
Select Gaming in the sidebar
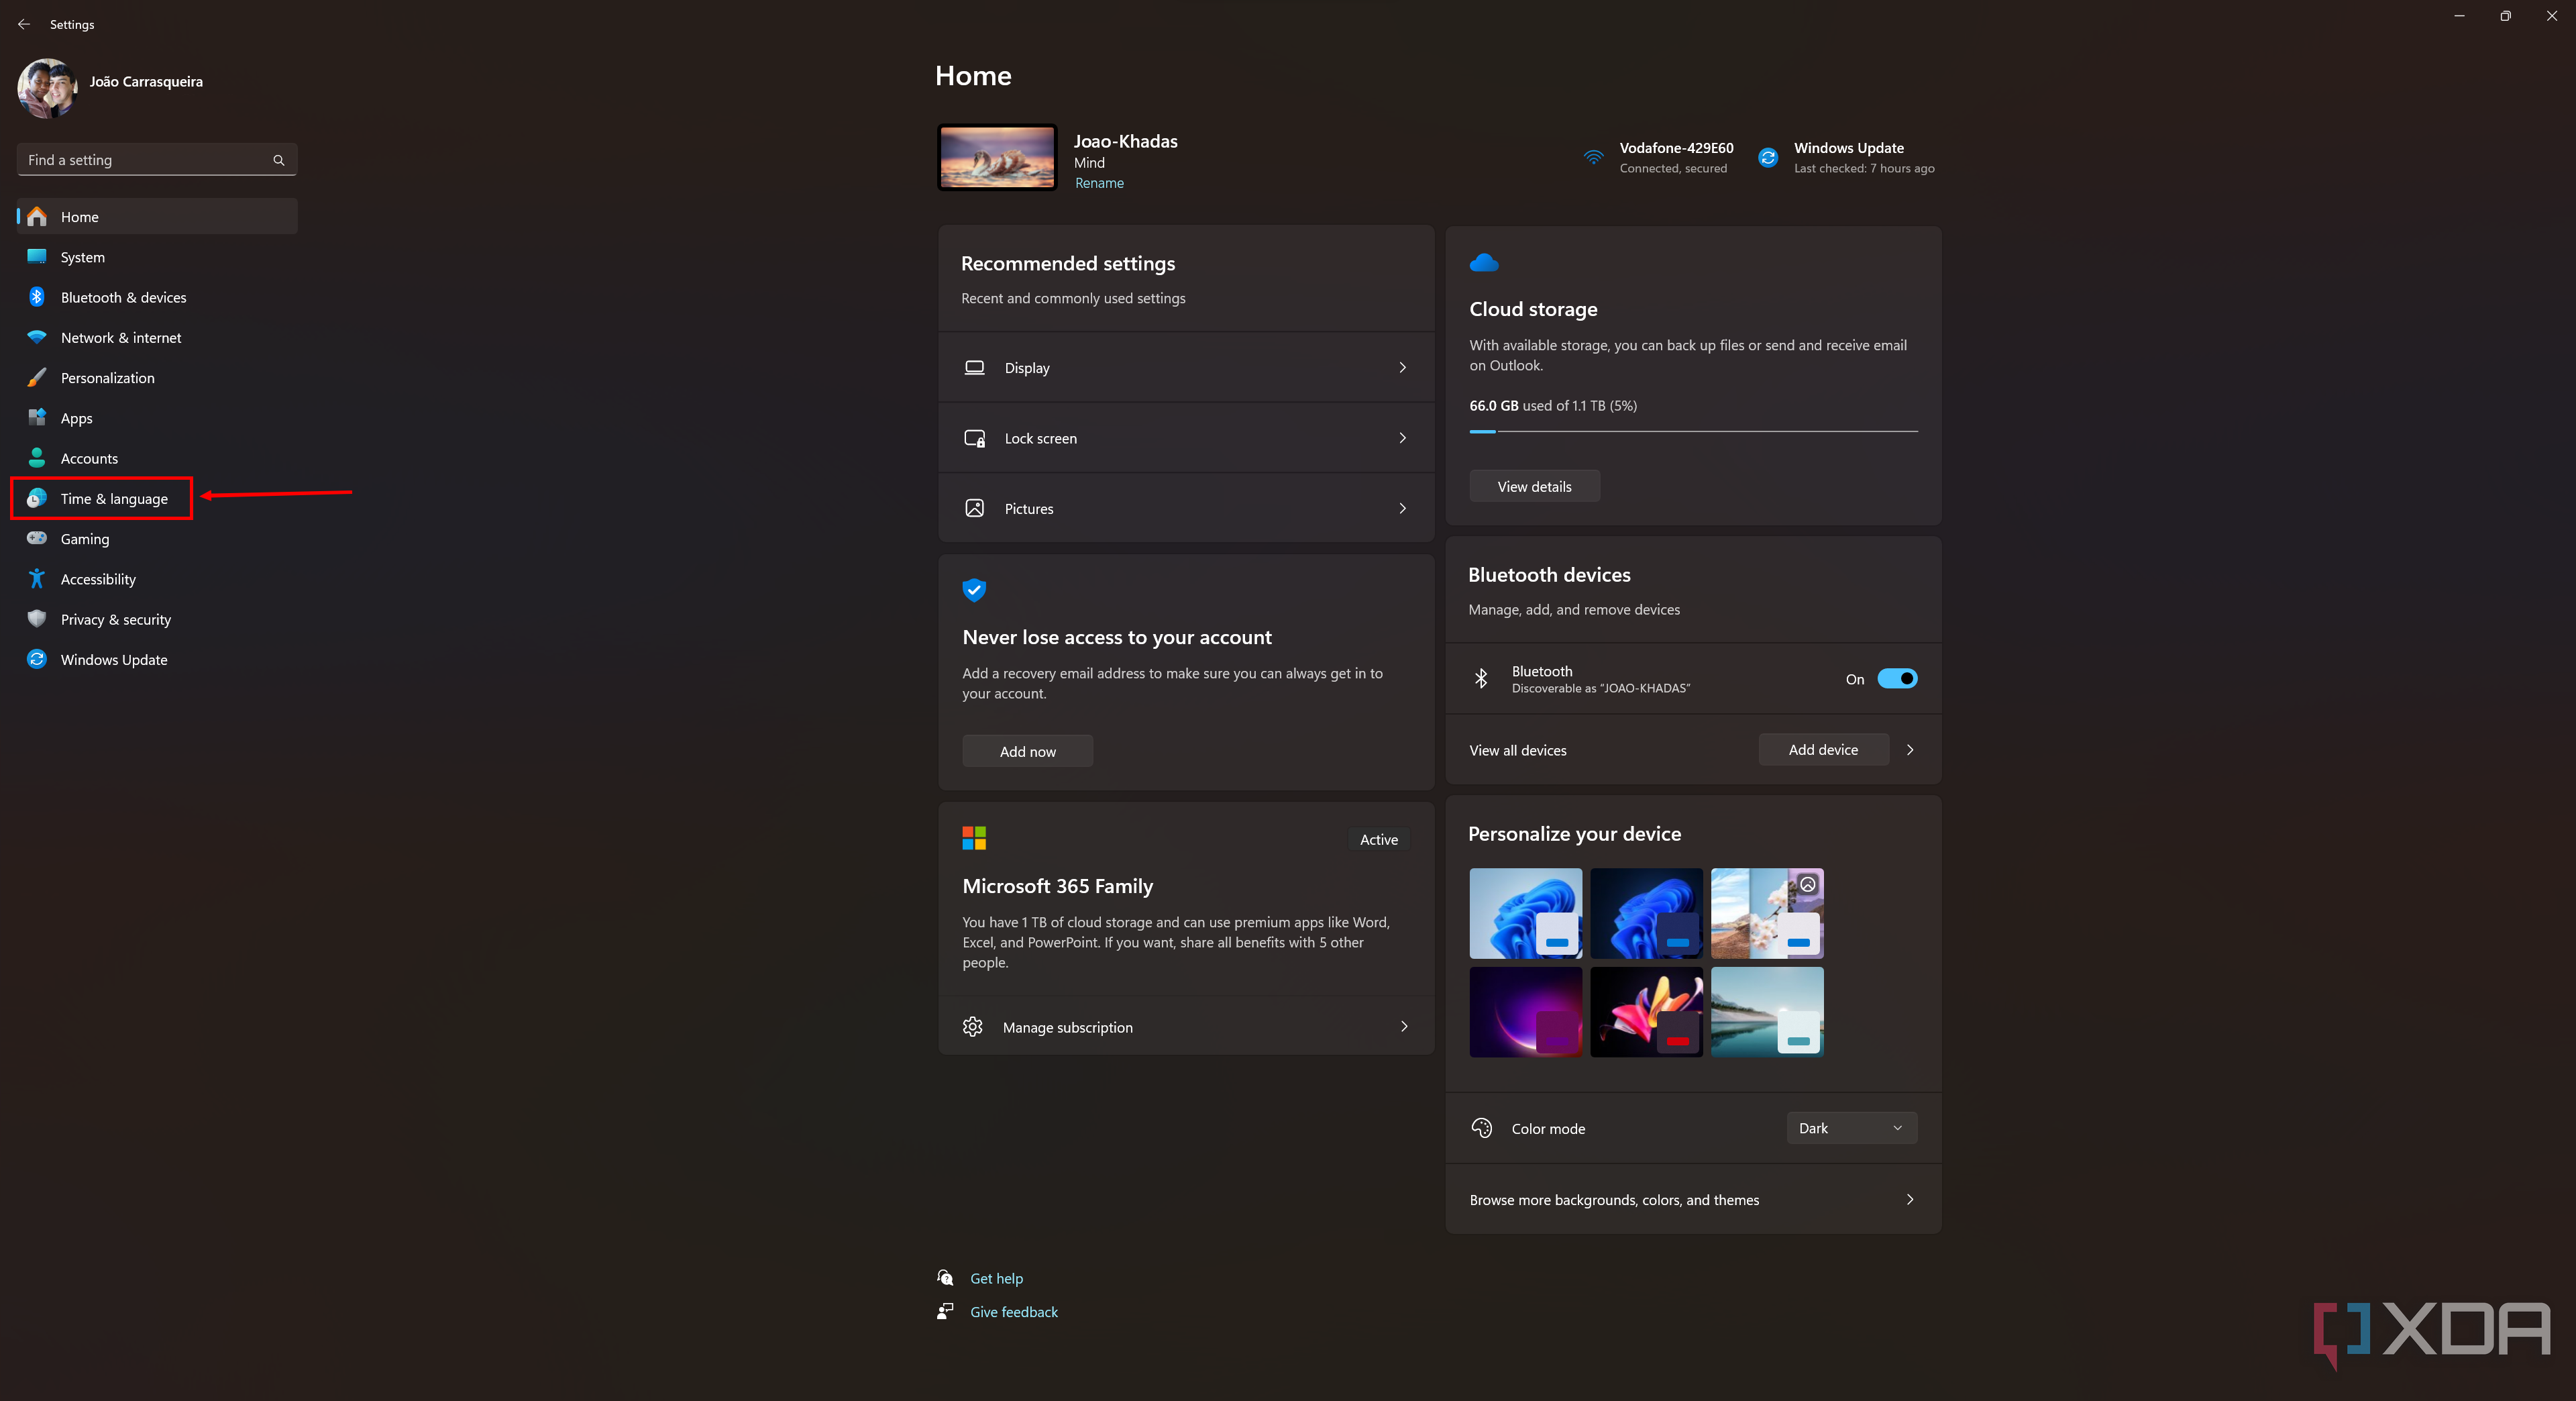tap(157, 538)
